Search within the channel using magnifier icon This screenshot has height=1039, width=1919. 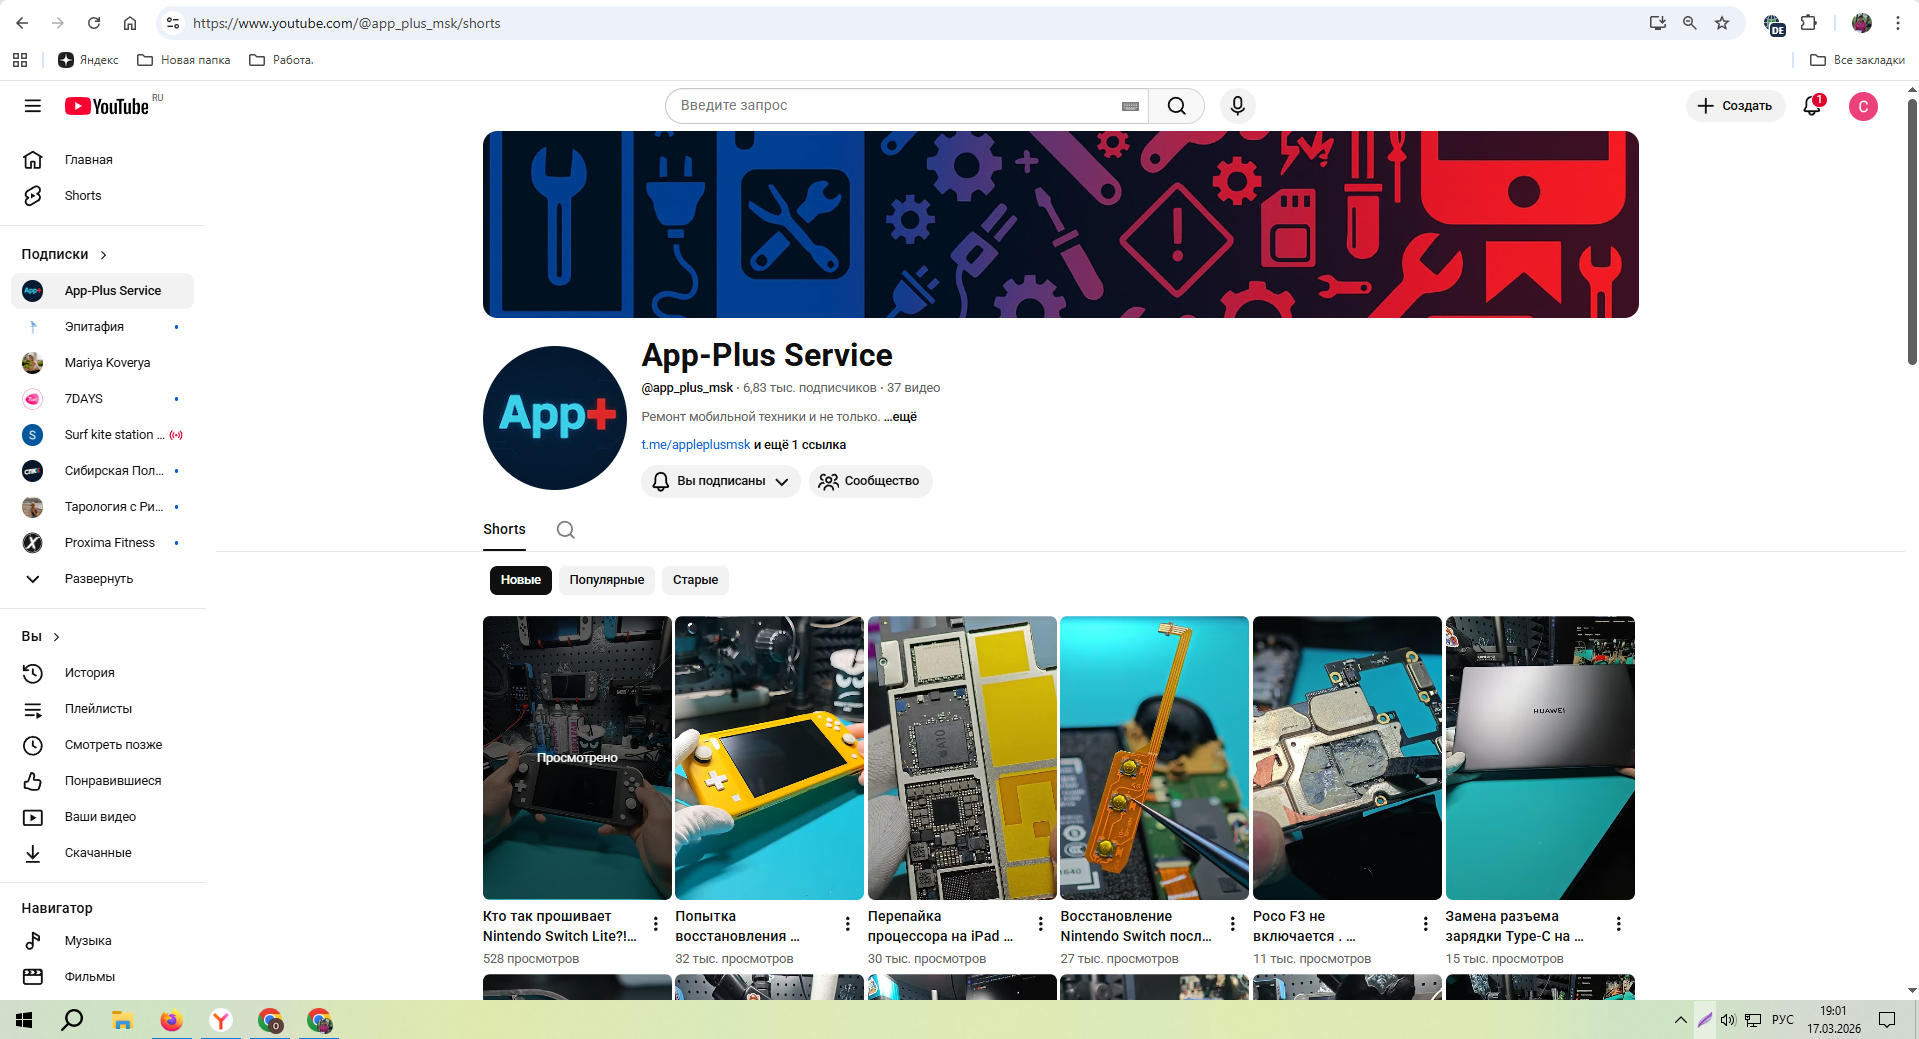(566, 530)
